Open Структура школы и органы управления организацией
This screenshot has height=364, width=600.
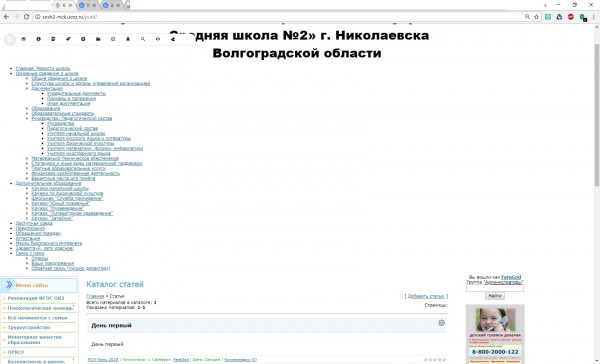(x=91, y=83)
